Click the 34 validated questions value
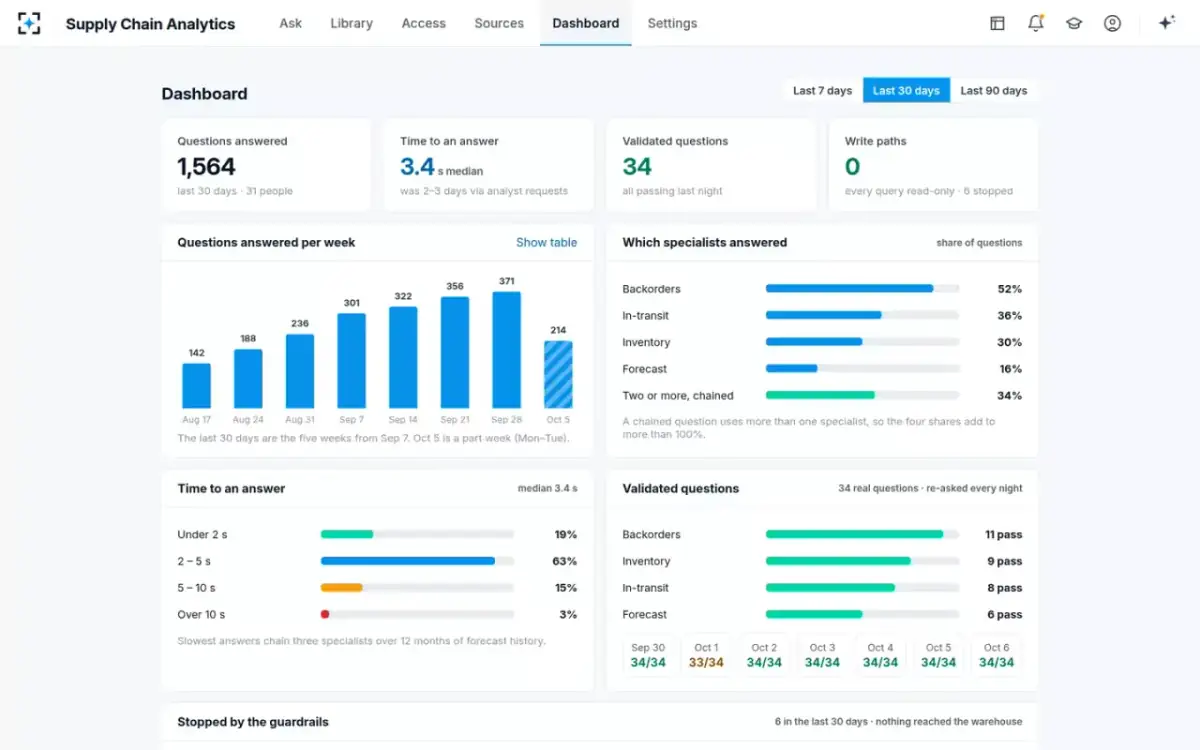The image size is (1200, 750). tap(637, 167)
